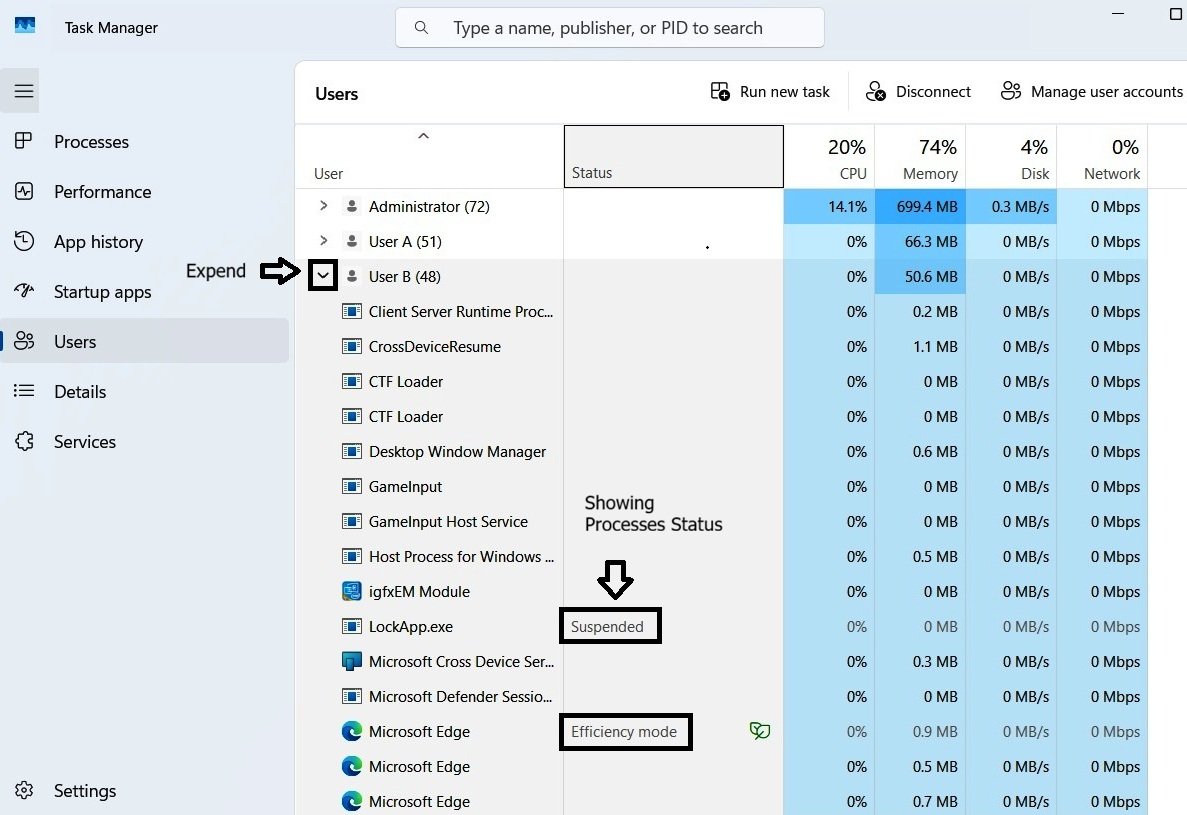Click the Client Server Runtime Process icon

click(351, 311)
